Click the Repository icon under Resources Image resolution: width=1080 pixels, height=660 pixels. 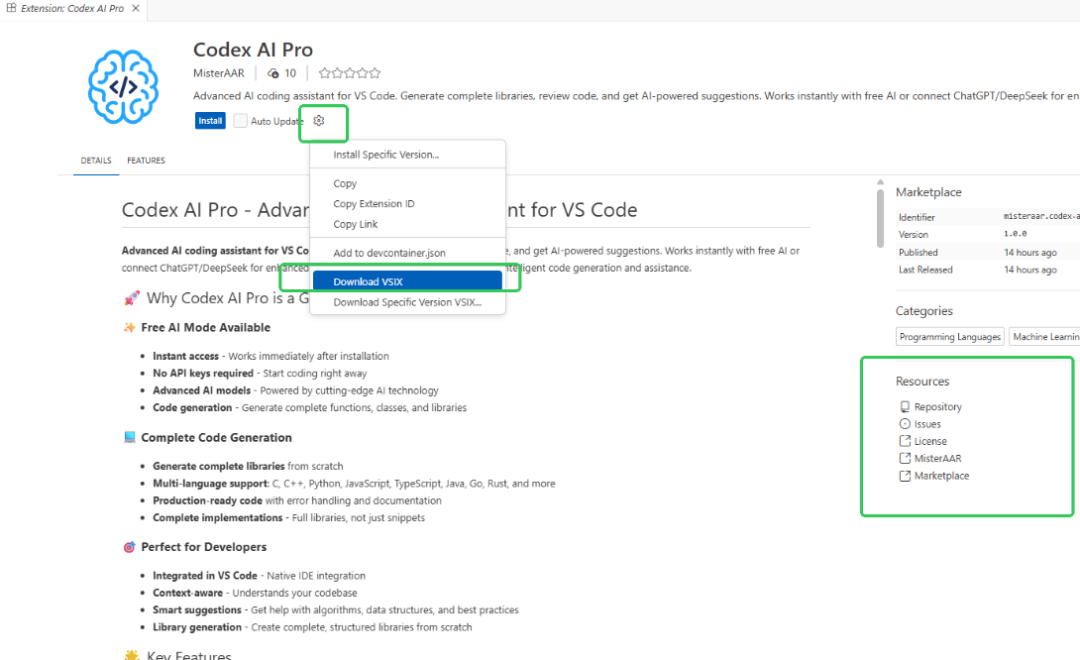905,406
